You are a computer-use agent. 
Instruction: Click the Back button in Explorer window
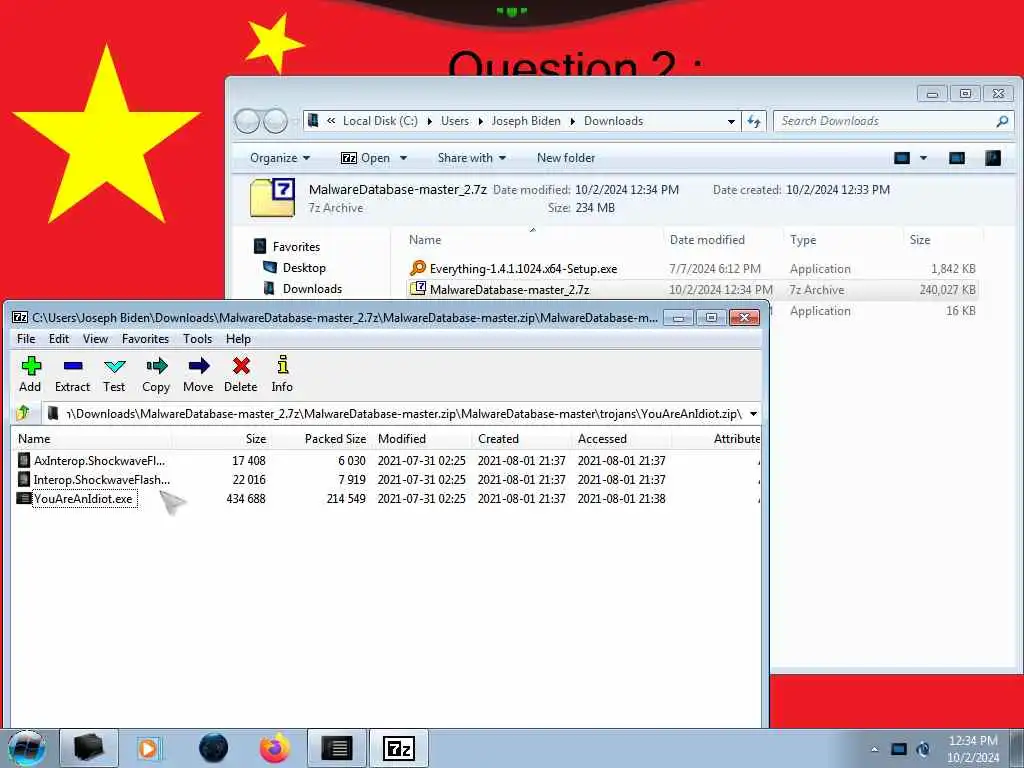click(x=248, y=121)
